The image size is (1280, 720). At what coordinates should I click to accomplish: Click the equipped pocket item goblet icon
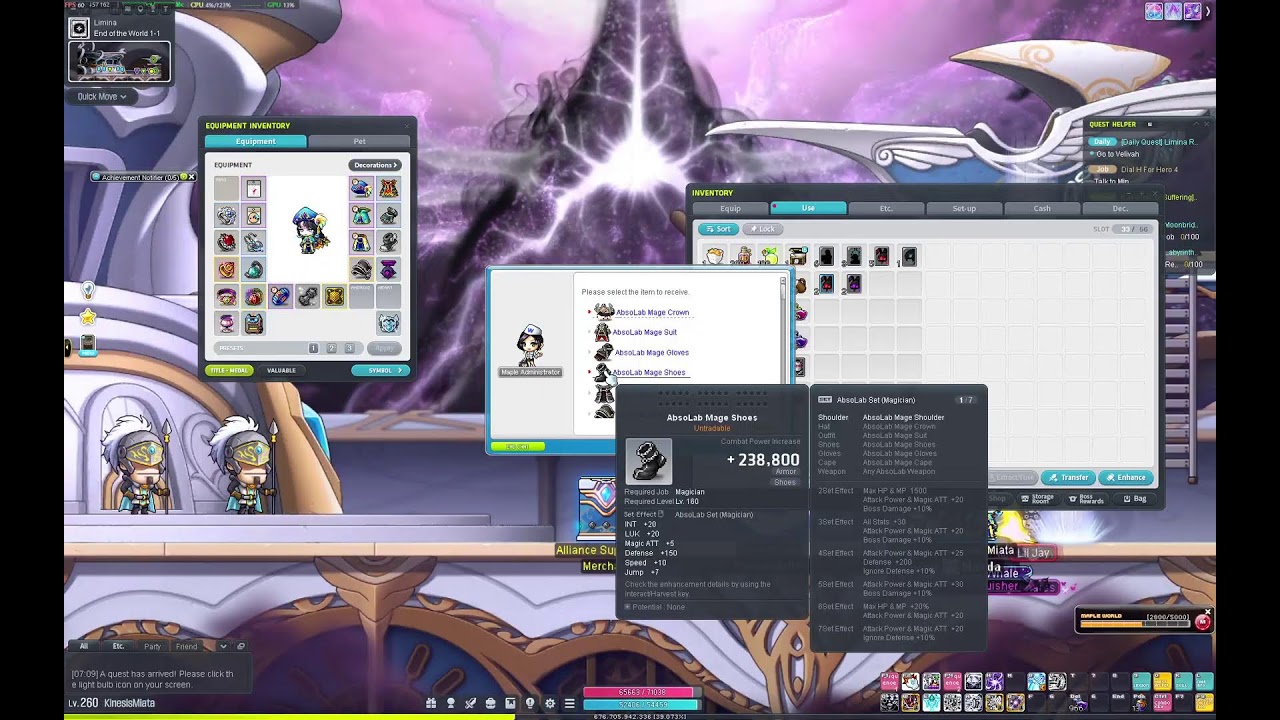click(x=227, y=322)
